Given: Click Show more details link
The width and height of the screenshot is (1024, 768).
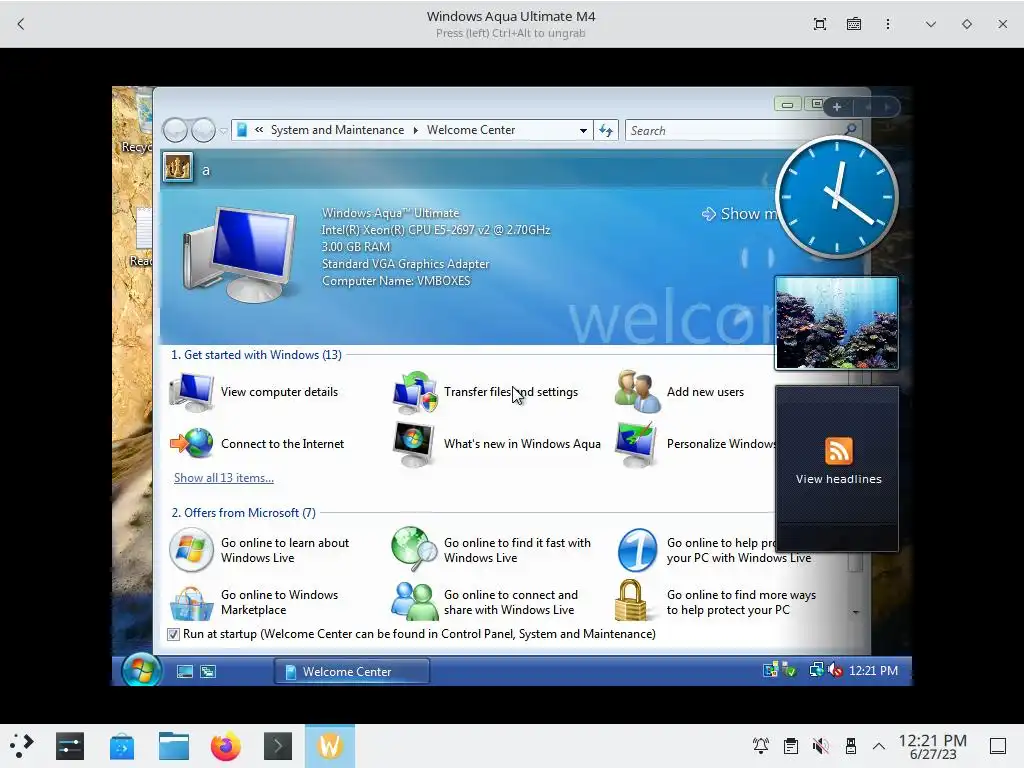Looking at the screenshot, I should click(739, 214).
